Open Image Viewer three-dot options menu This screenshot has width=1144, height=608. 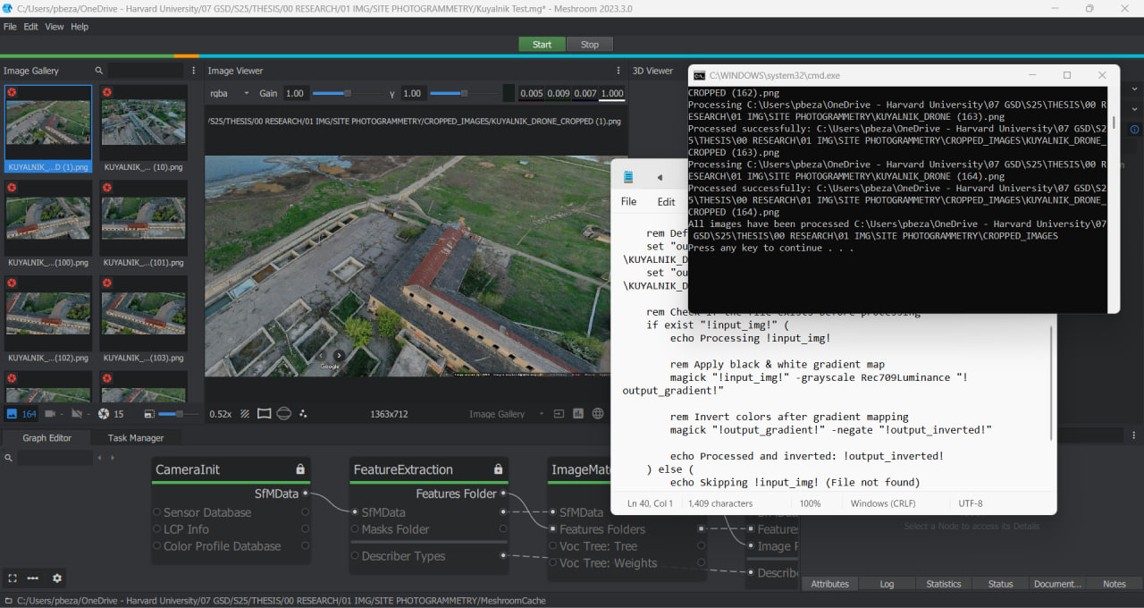(618, 71)
